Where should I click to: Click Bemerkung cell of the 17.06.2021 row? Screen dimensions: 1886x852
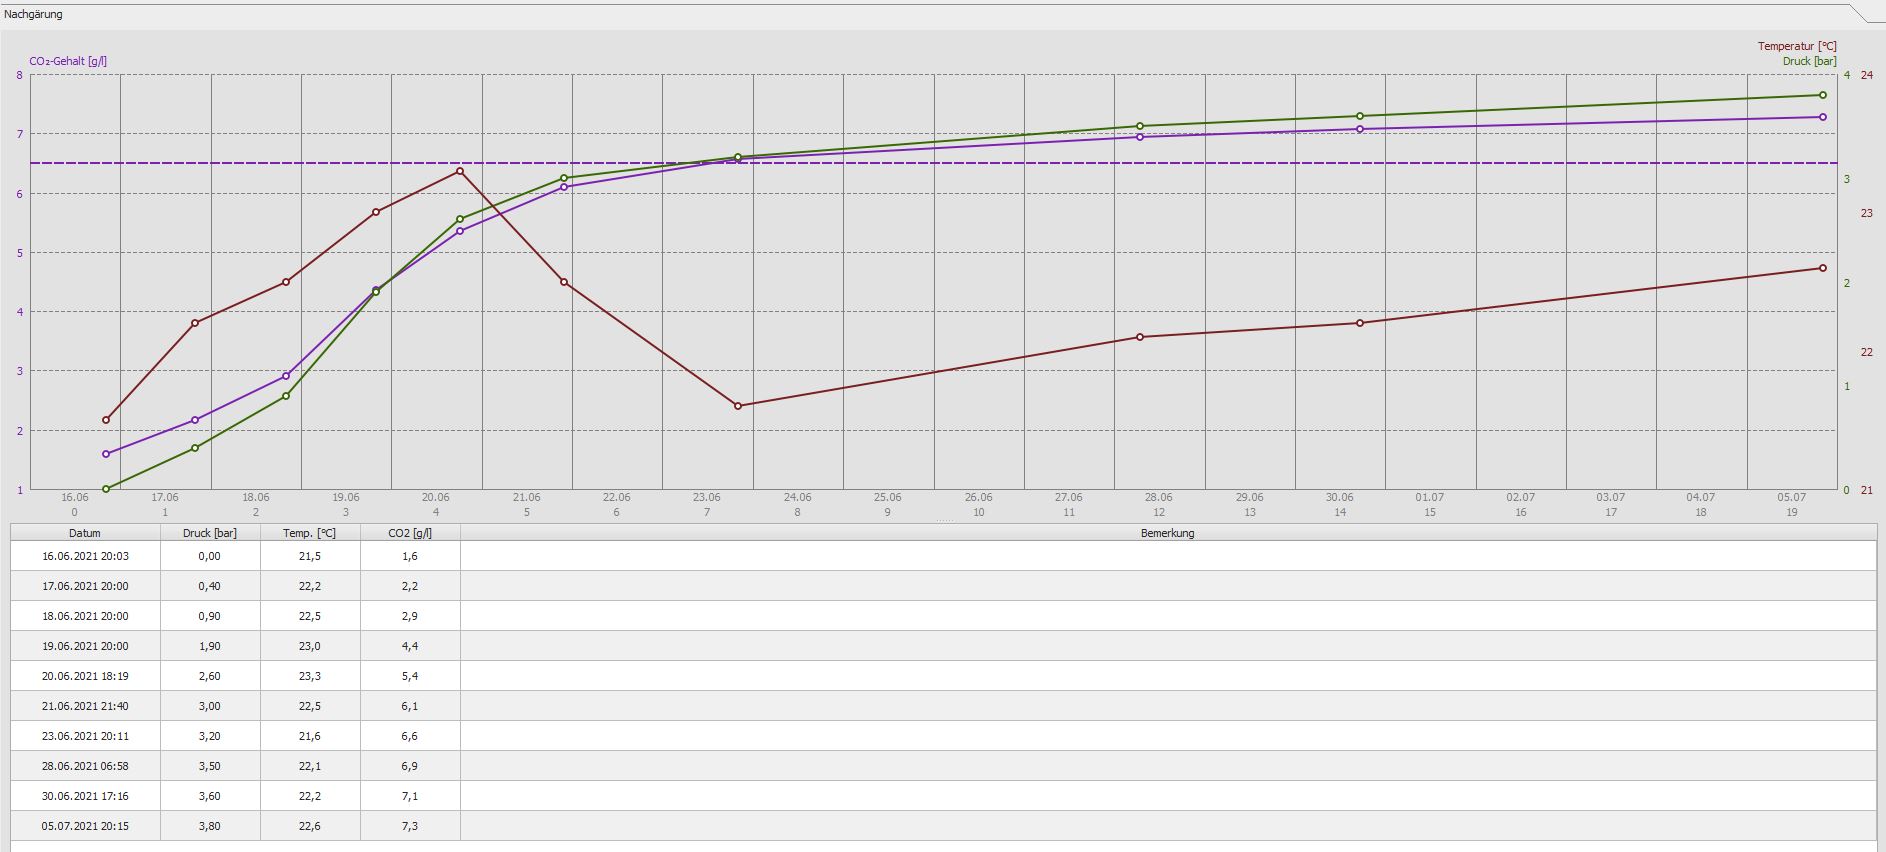point(1167,586)
